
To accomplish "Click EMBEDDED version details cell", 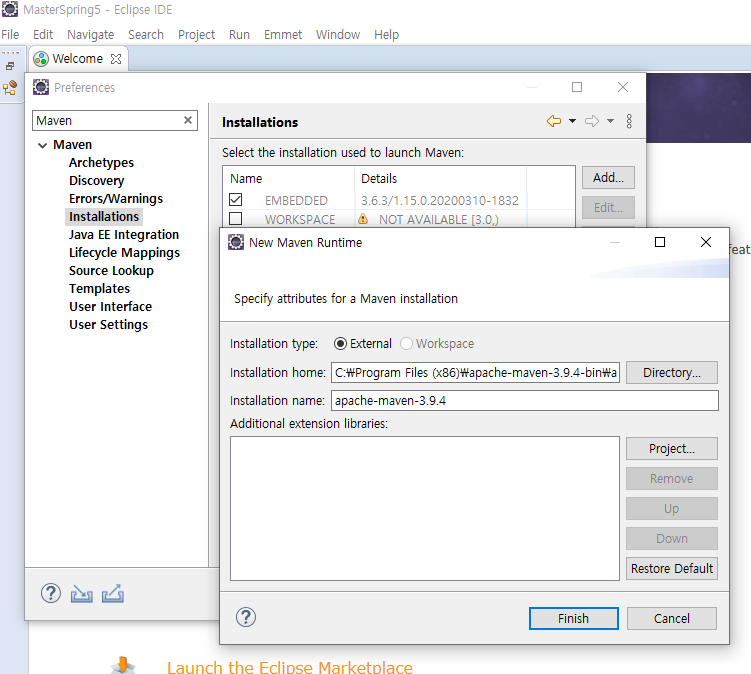I will (x=440, y=200).
